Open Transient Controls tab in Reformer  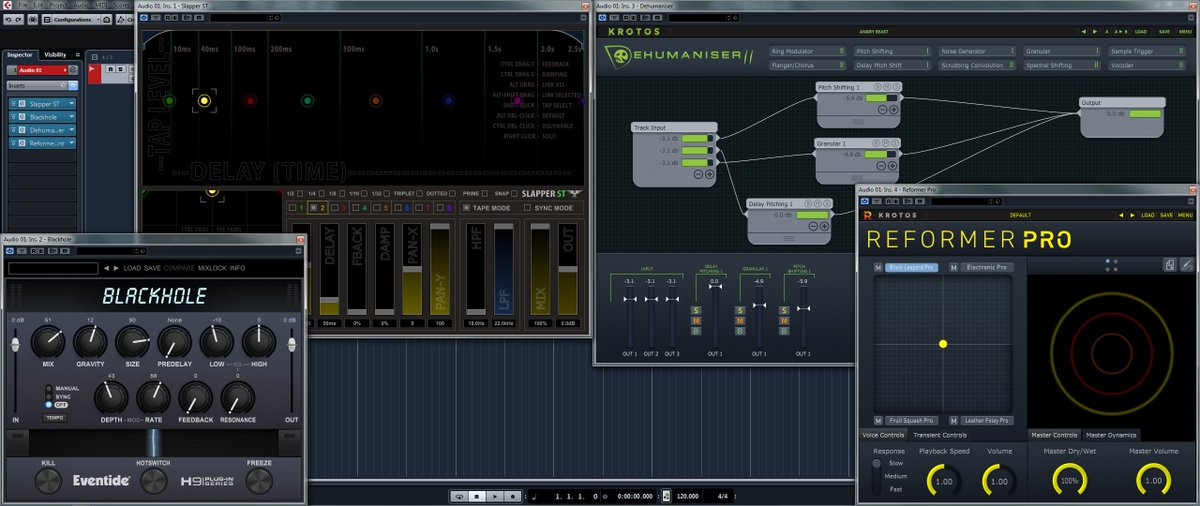pos(941,435)
